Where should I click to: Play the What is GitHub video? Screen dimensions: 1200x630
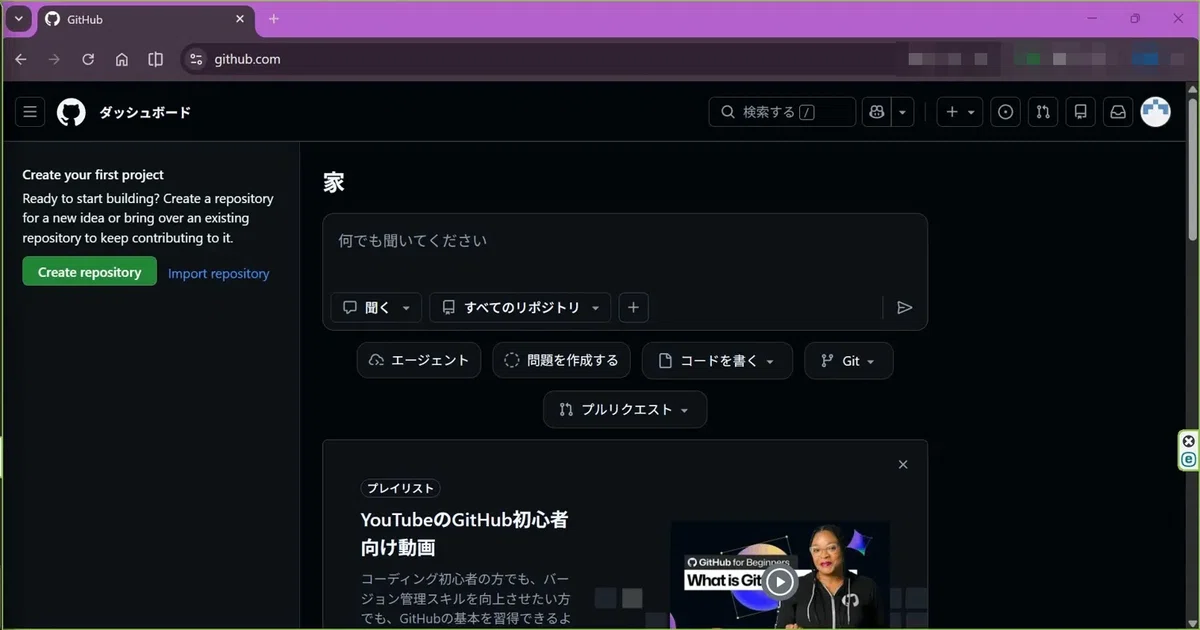780,581
